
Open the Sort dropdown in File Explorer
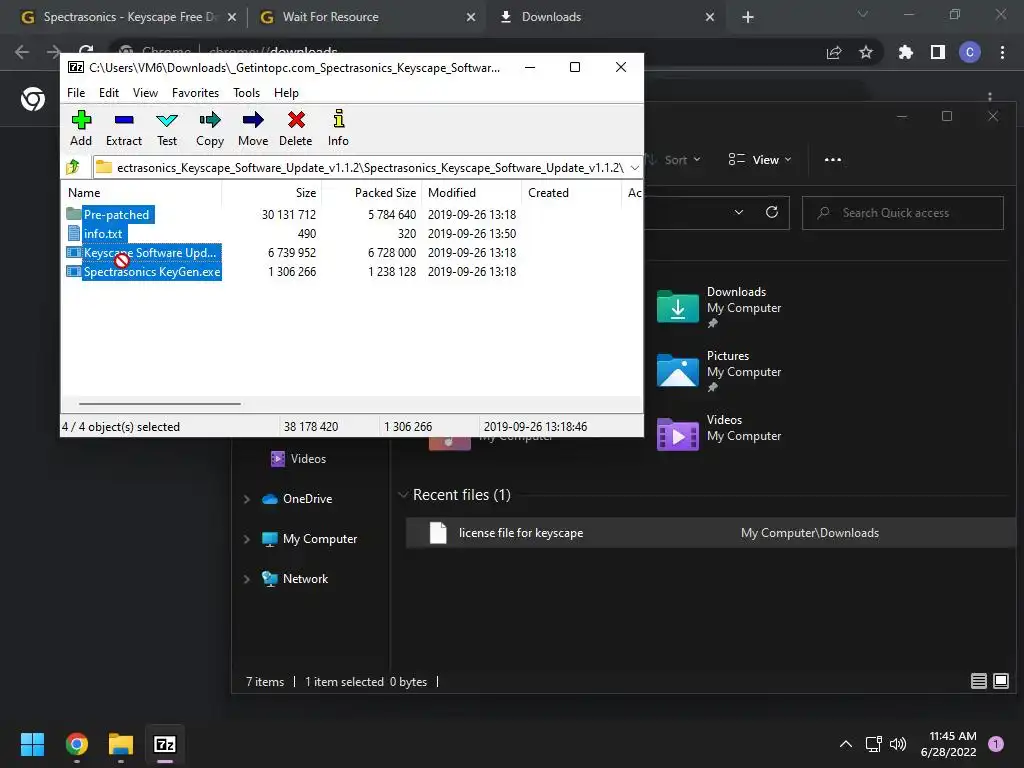click(x=675, y=160)
